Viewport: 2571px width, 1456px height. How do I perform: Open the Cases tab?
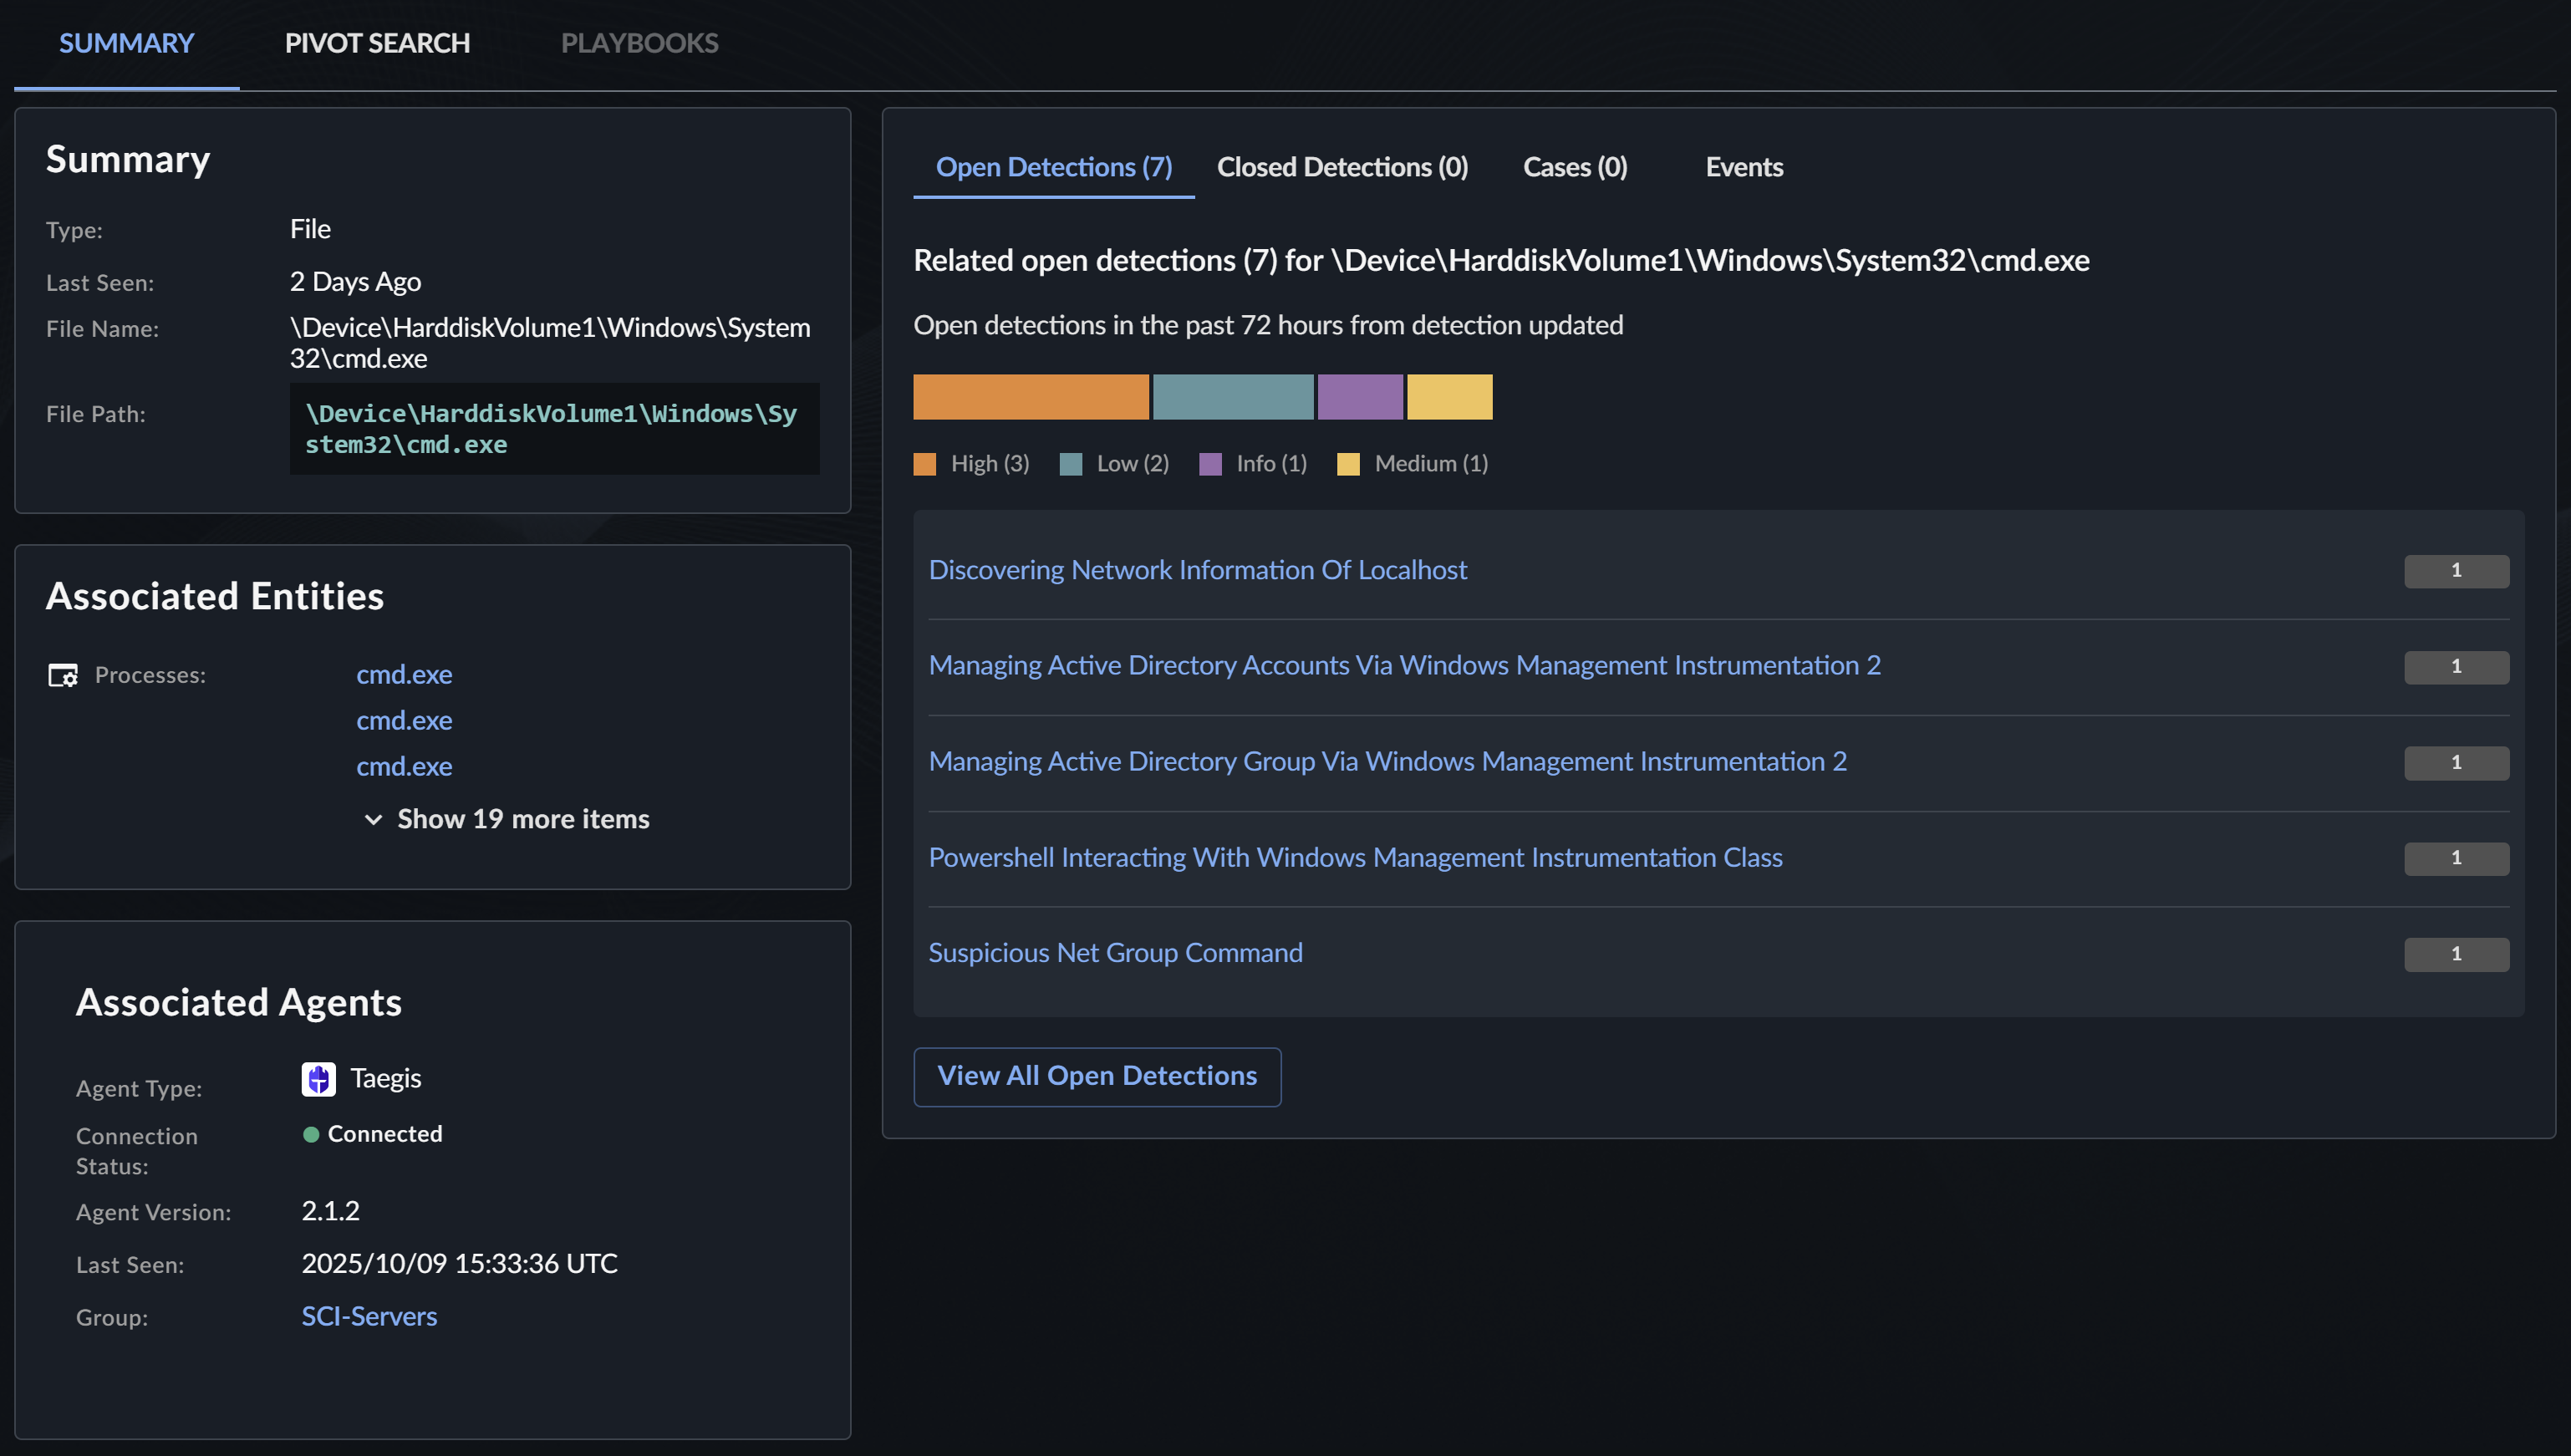point(1575,167)
